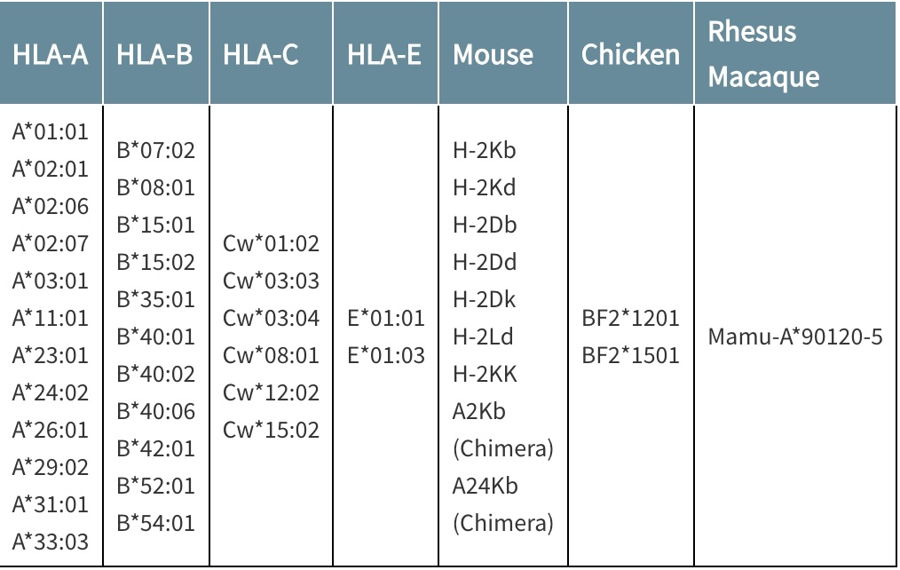Click the HLA-A column header
Screen dimensions: 900x570
[51, 55]
